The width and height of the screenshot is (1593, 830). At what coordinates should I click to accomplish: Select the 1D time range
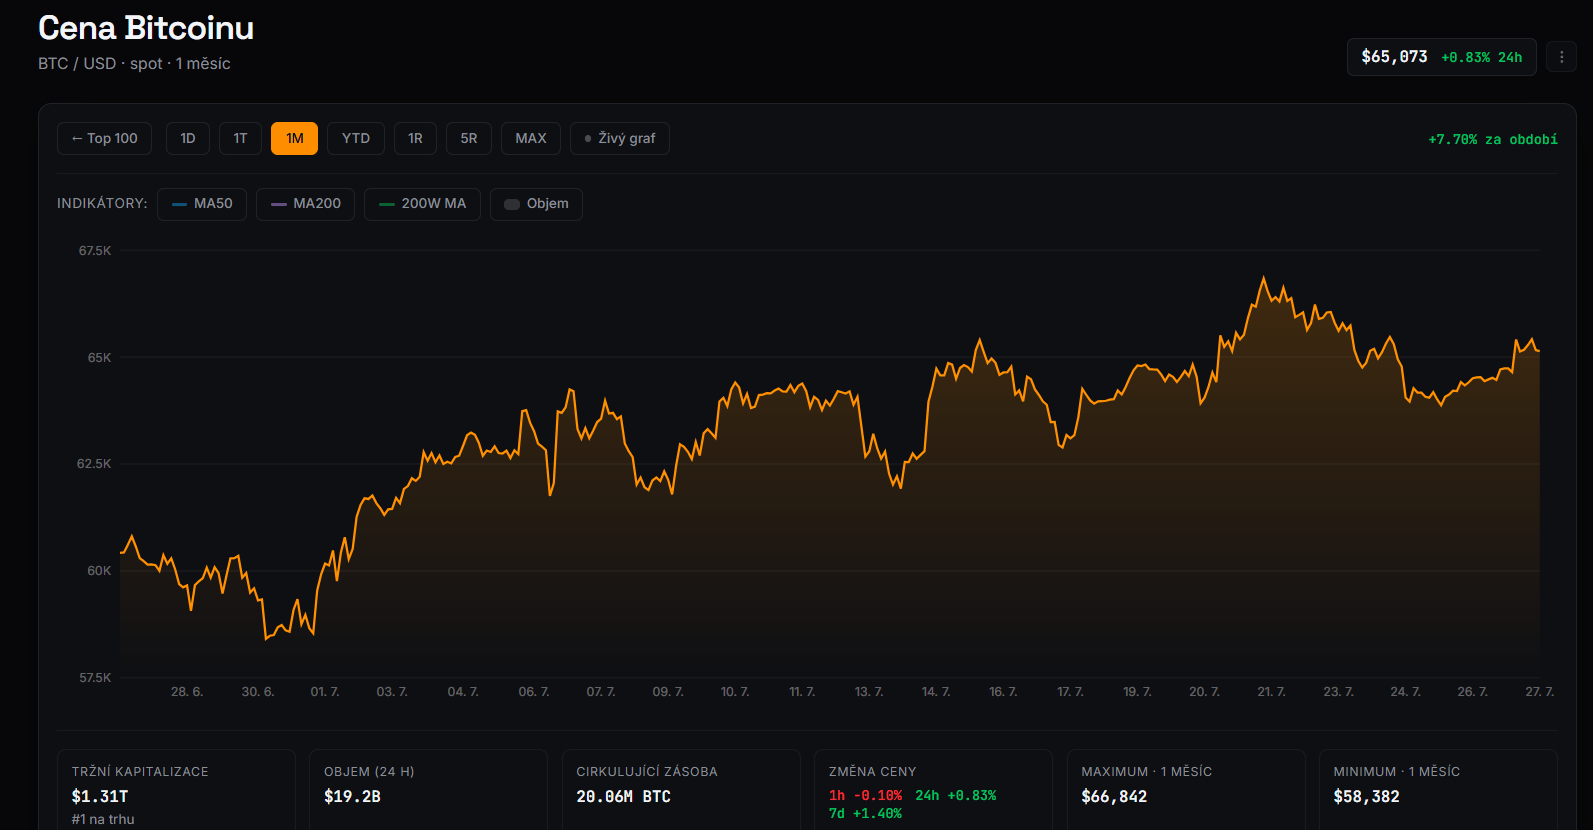[188, 138]
